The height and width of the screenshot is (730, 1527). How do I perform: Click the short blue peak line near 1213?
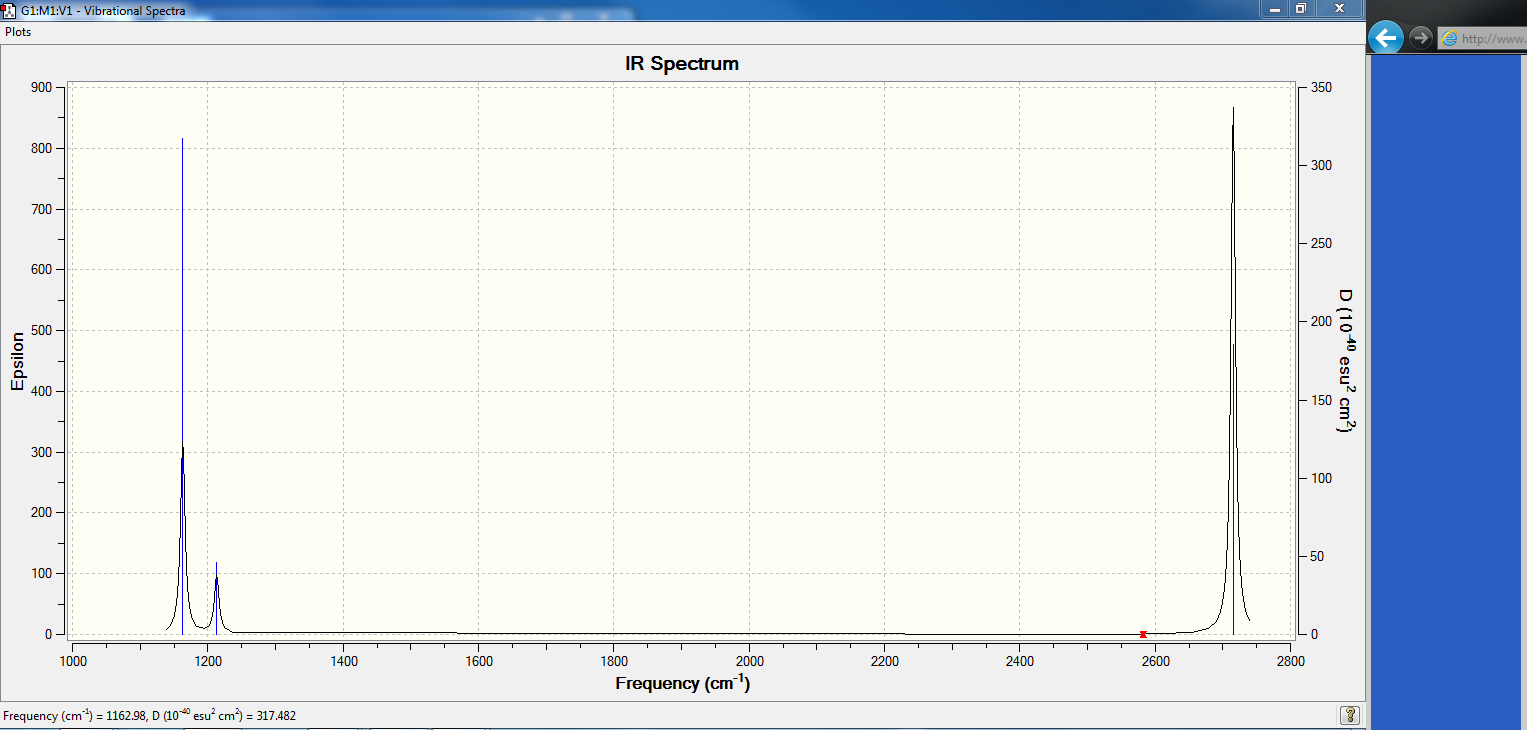pos(216,598)
